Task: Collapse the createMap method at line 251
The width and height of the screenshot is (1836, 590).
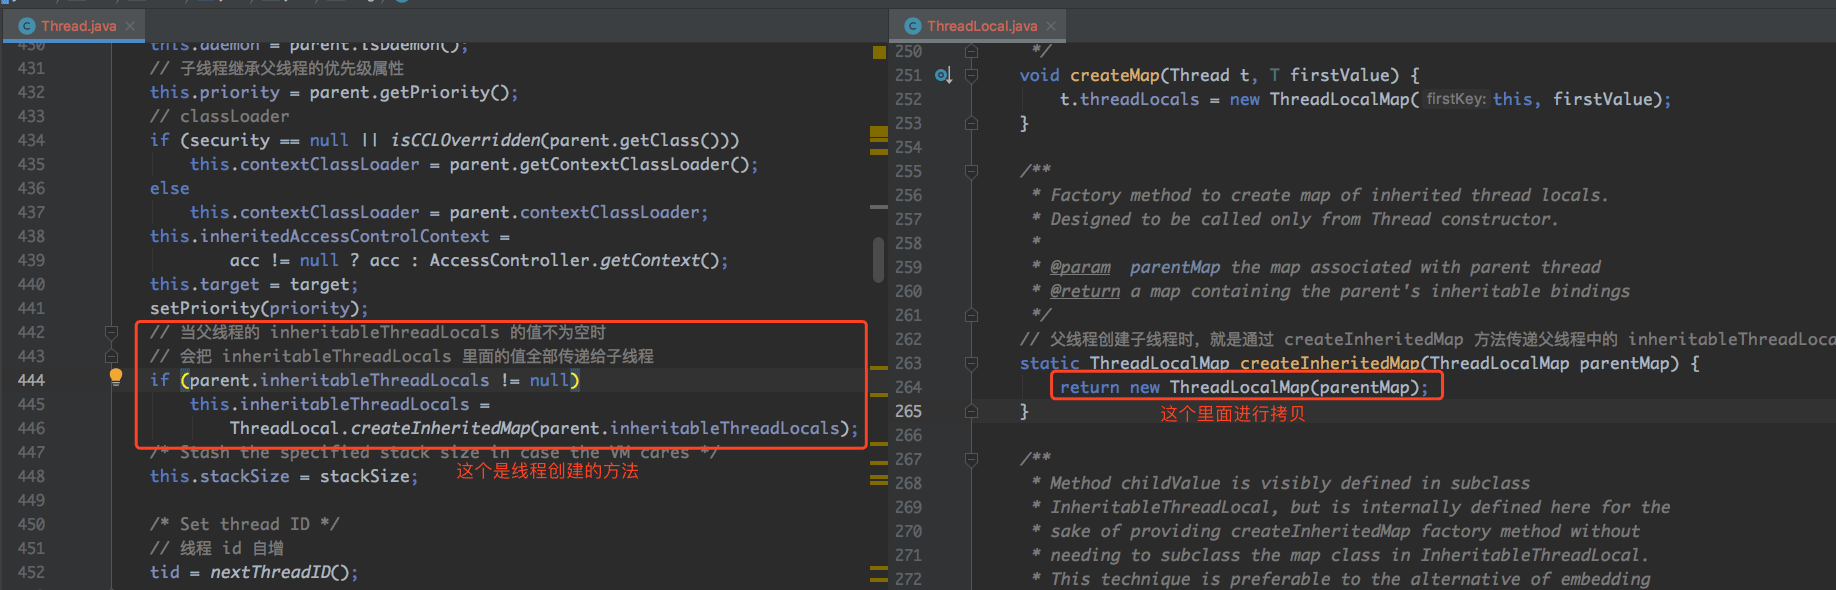Action: 971,75
